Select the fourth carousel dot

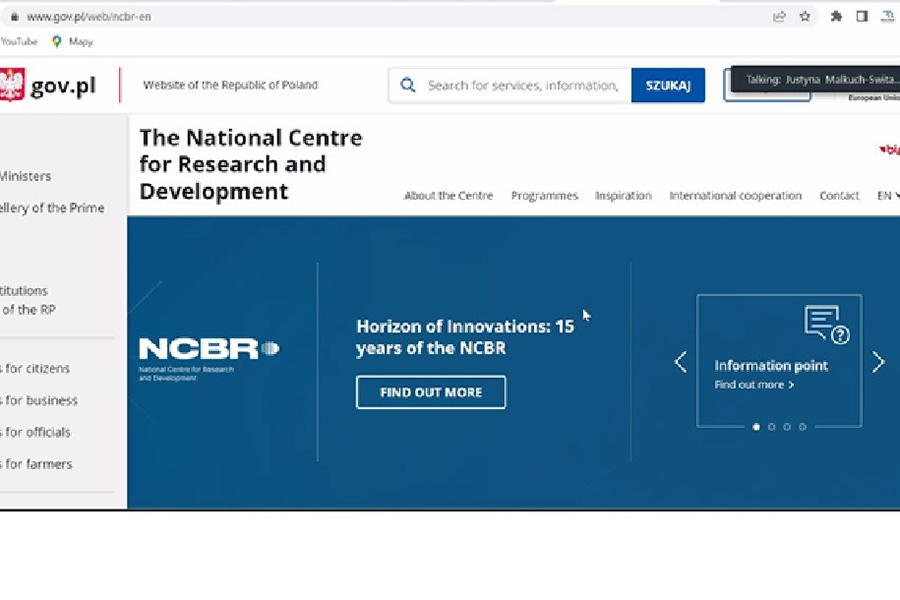[x=802, y=427]
